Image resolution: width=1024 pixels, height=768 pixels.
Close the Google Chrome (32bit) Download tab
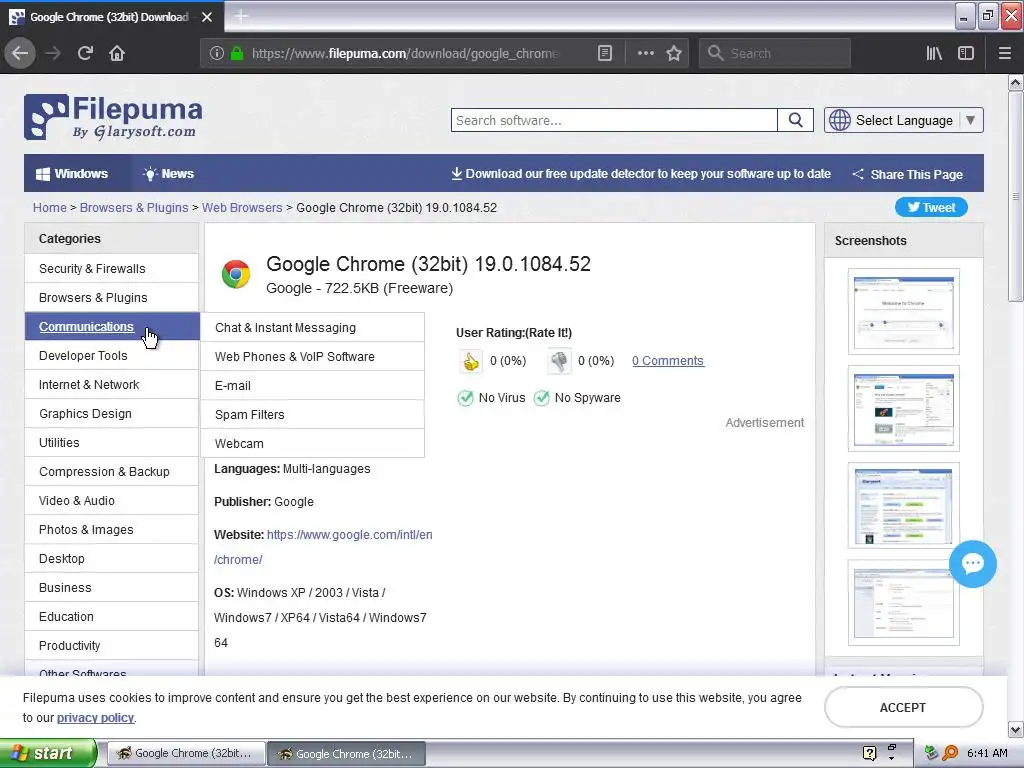point(207,17)
